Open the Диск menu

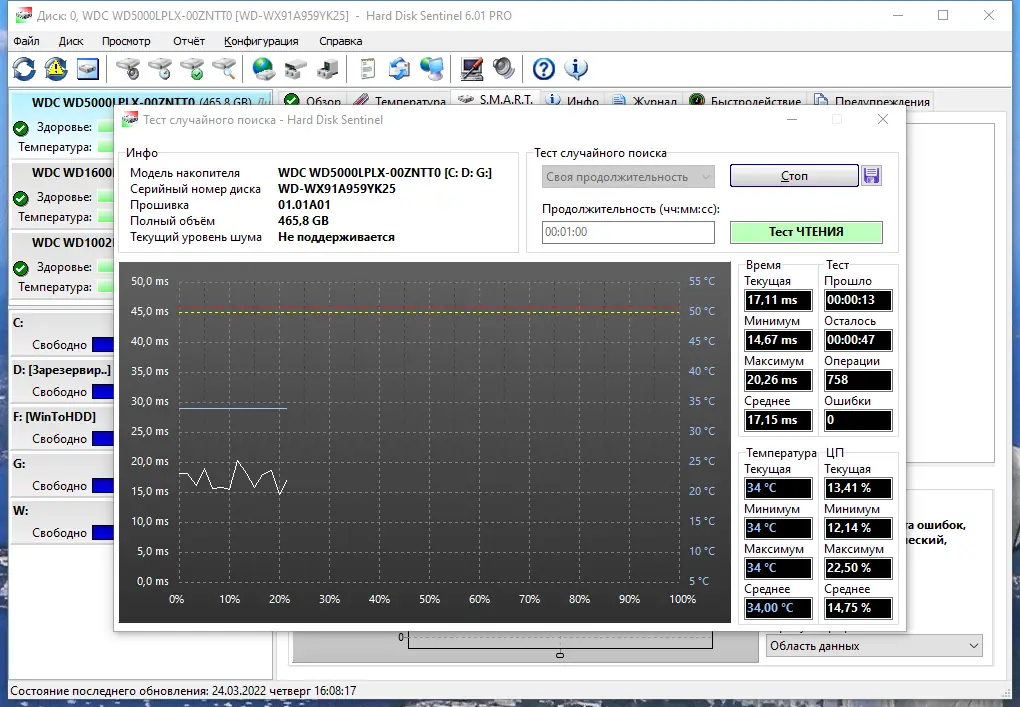tap(71, 41)
